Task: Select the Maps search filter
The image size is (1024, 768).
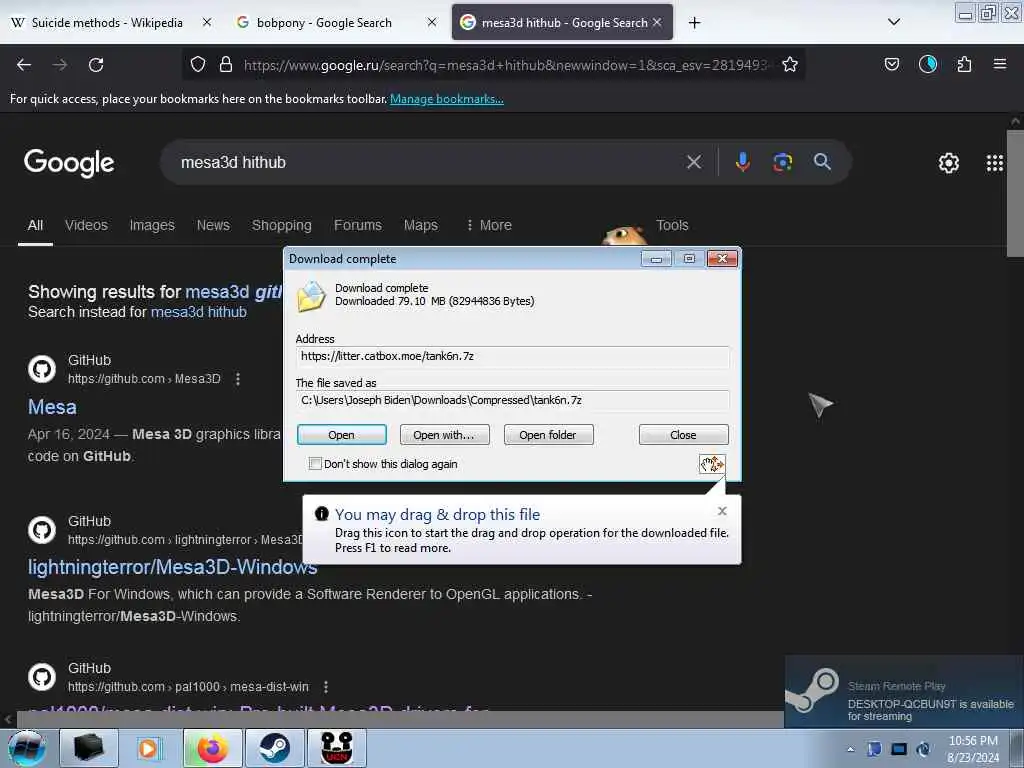Action: (421, 225)
